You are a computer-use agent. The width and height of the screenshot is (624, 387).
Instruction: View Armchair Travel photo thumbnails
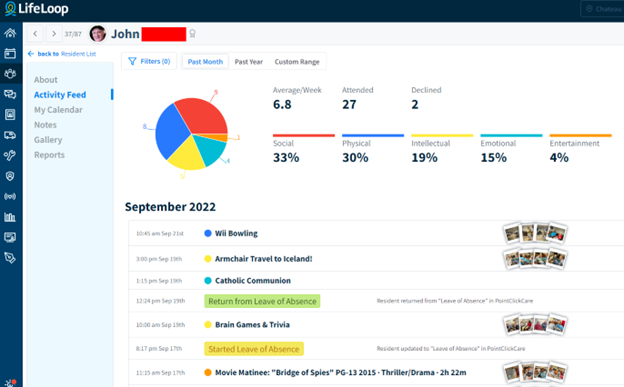(535, 259)
